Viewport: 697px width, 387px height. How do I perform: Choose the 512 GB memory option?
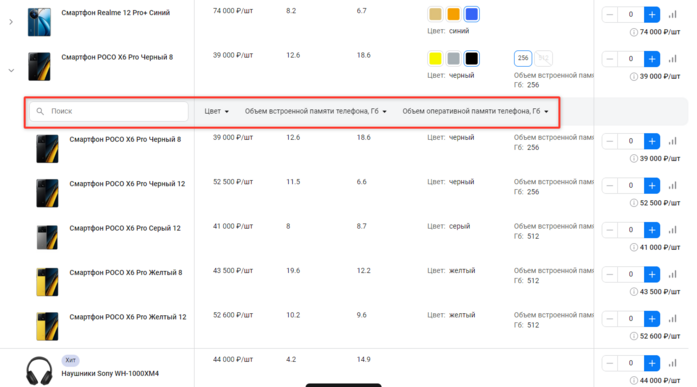coord(543,58)
